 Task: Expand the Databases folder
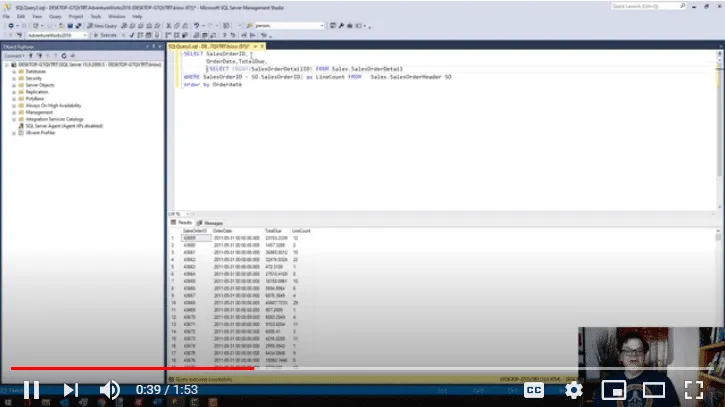14,72
